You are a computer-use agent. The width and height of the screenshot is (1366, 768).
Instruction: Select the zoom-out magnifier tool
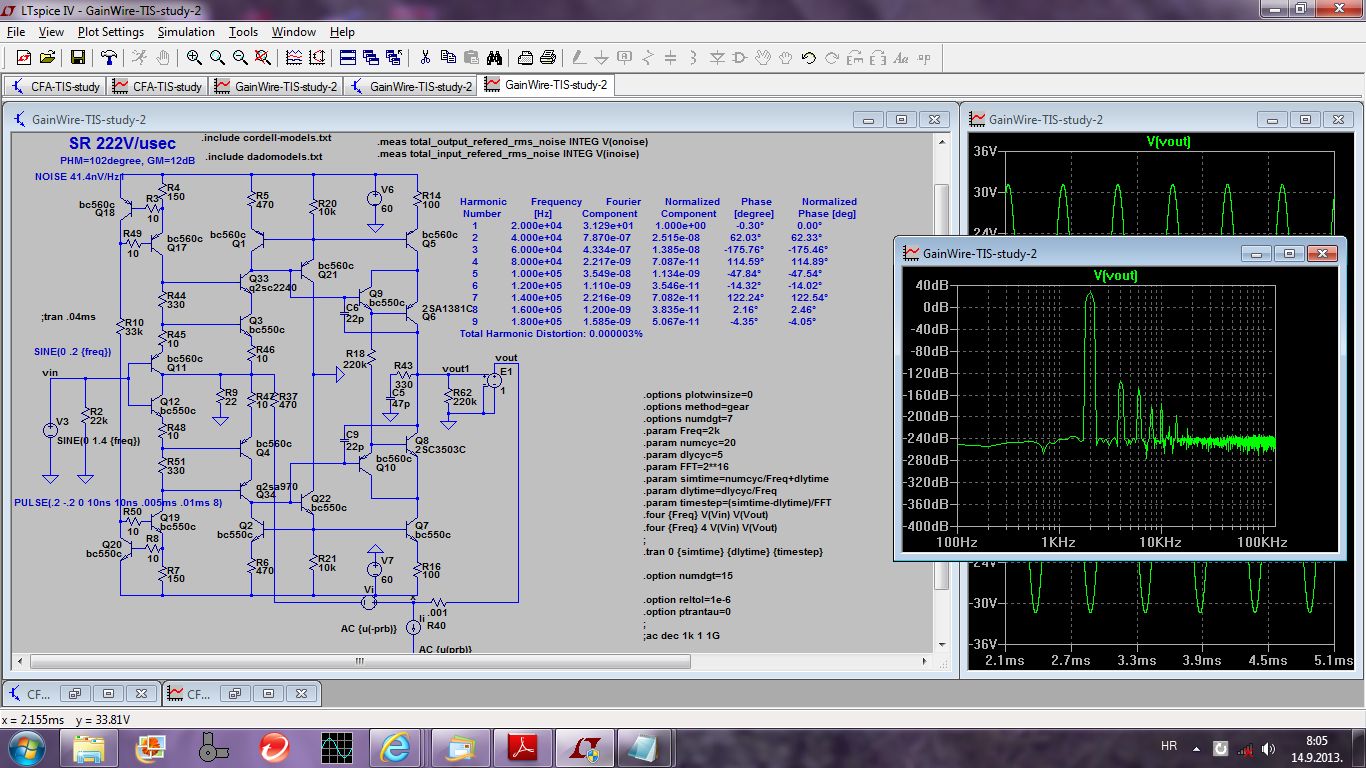[240, 58]
